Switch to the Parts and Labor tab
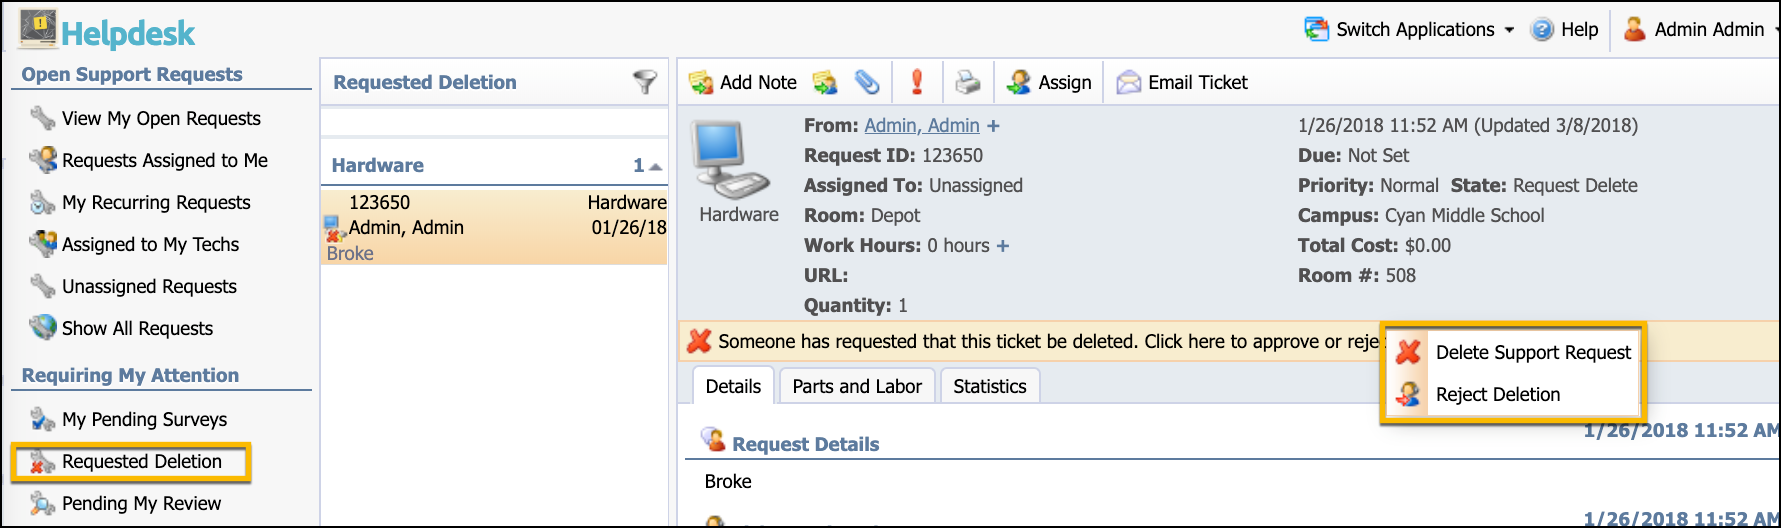The image size is (1781, 528). [857, 386]
